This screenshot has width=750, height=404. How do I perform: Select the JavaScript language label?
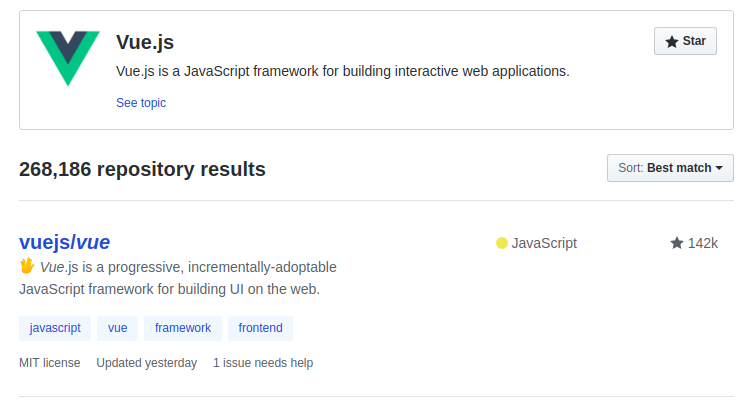tap(544, 243)
